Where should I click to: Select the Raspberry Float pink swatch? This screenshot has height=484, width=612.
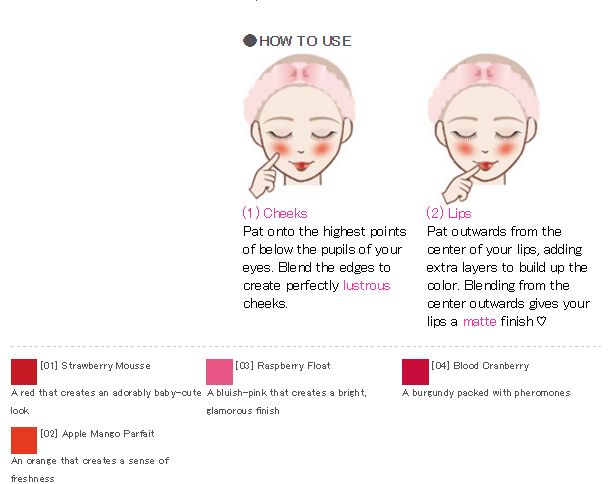(219, 372)
